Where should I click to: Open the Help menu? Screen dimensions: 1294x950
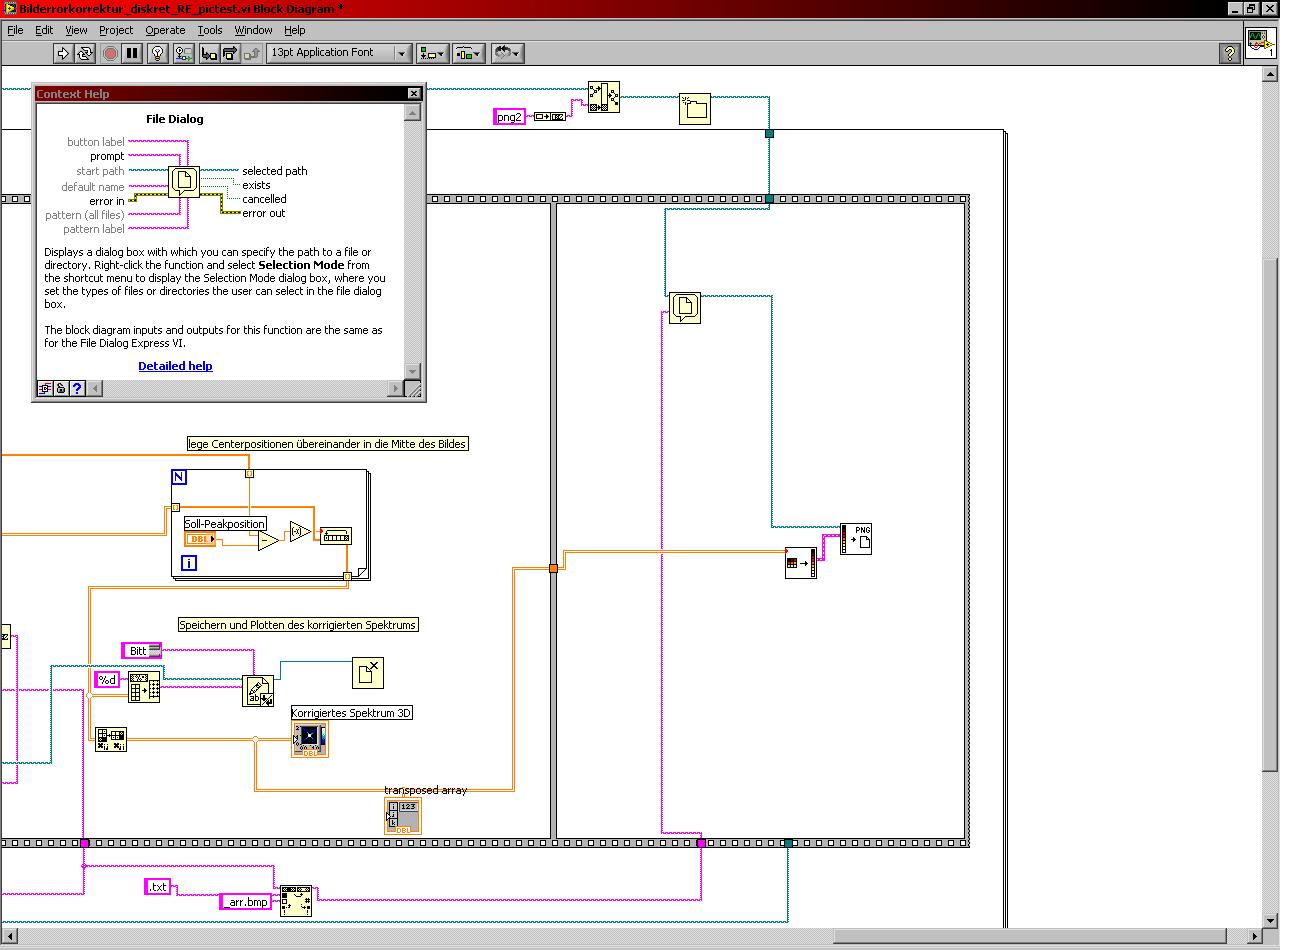point(294,30)
